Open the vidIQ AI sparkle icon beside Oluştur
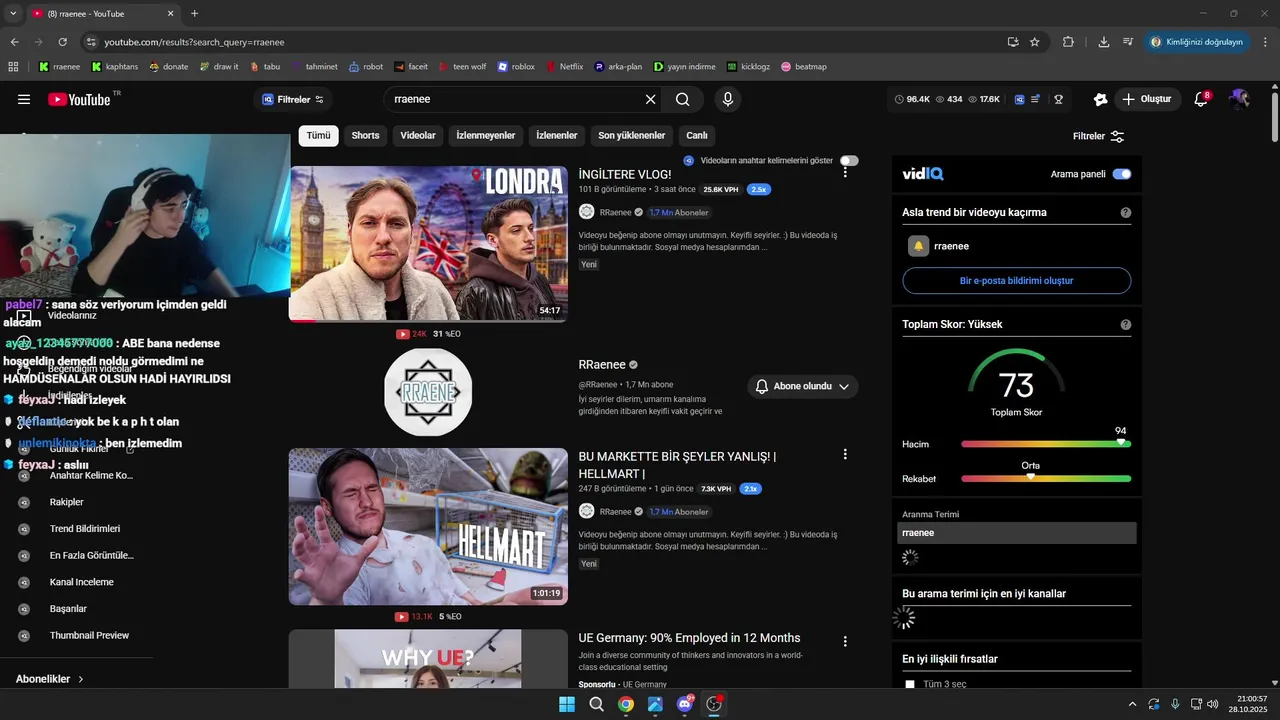1280x720 pixels. click(x=1100, y=99)
